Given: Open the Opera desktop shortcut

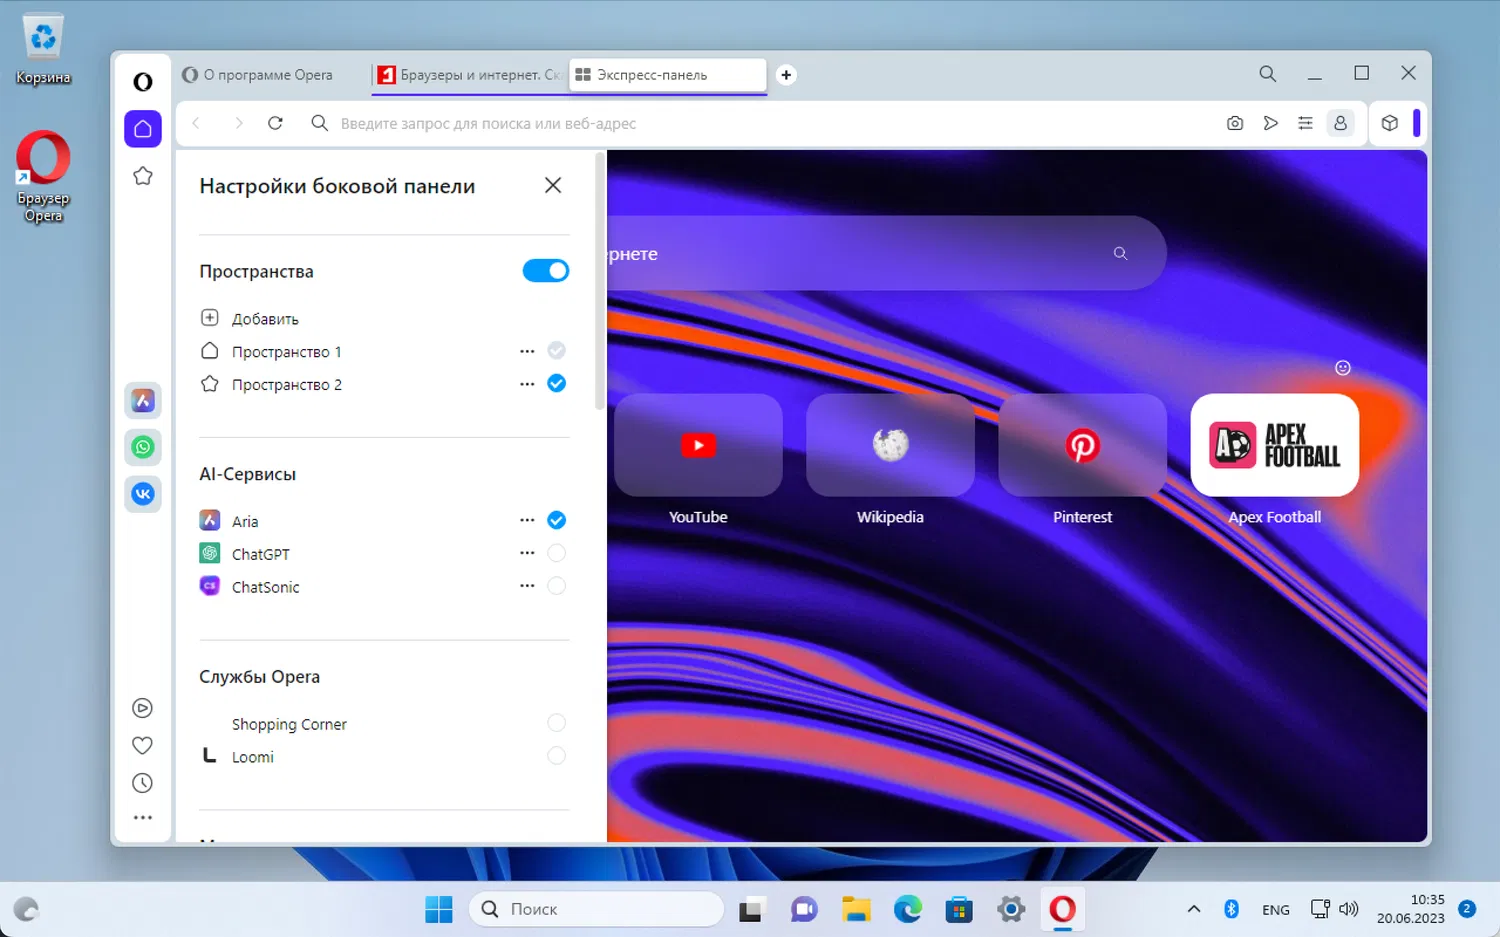Looking at the screenshot, I should click(43, 176).
